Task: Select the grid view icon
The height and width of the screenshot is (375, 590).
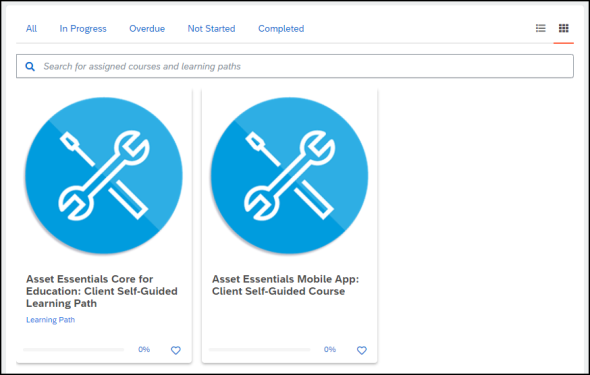Action: point(563,28)
